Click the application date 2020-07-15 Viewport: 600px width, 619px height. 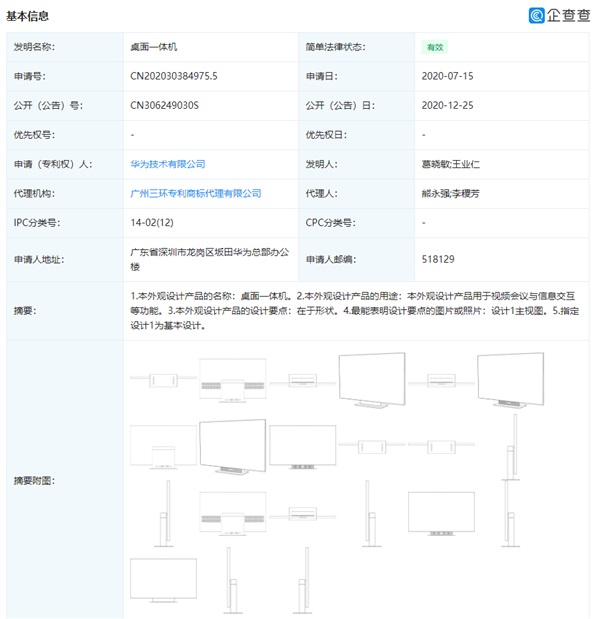click(446, 75)
